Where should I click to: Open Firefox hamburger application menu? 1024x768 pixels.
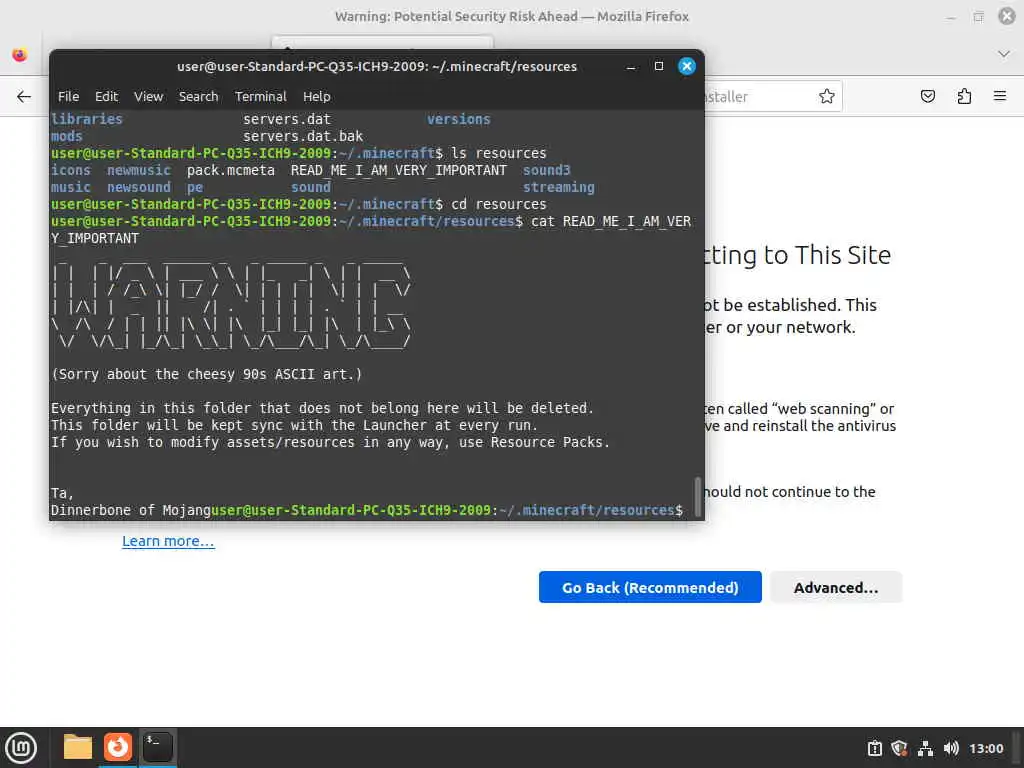[x=1000, y=97]
